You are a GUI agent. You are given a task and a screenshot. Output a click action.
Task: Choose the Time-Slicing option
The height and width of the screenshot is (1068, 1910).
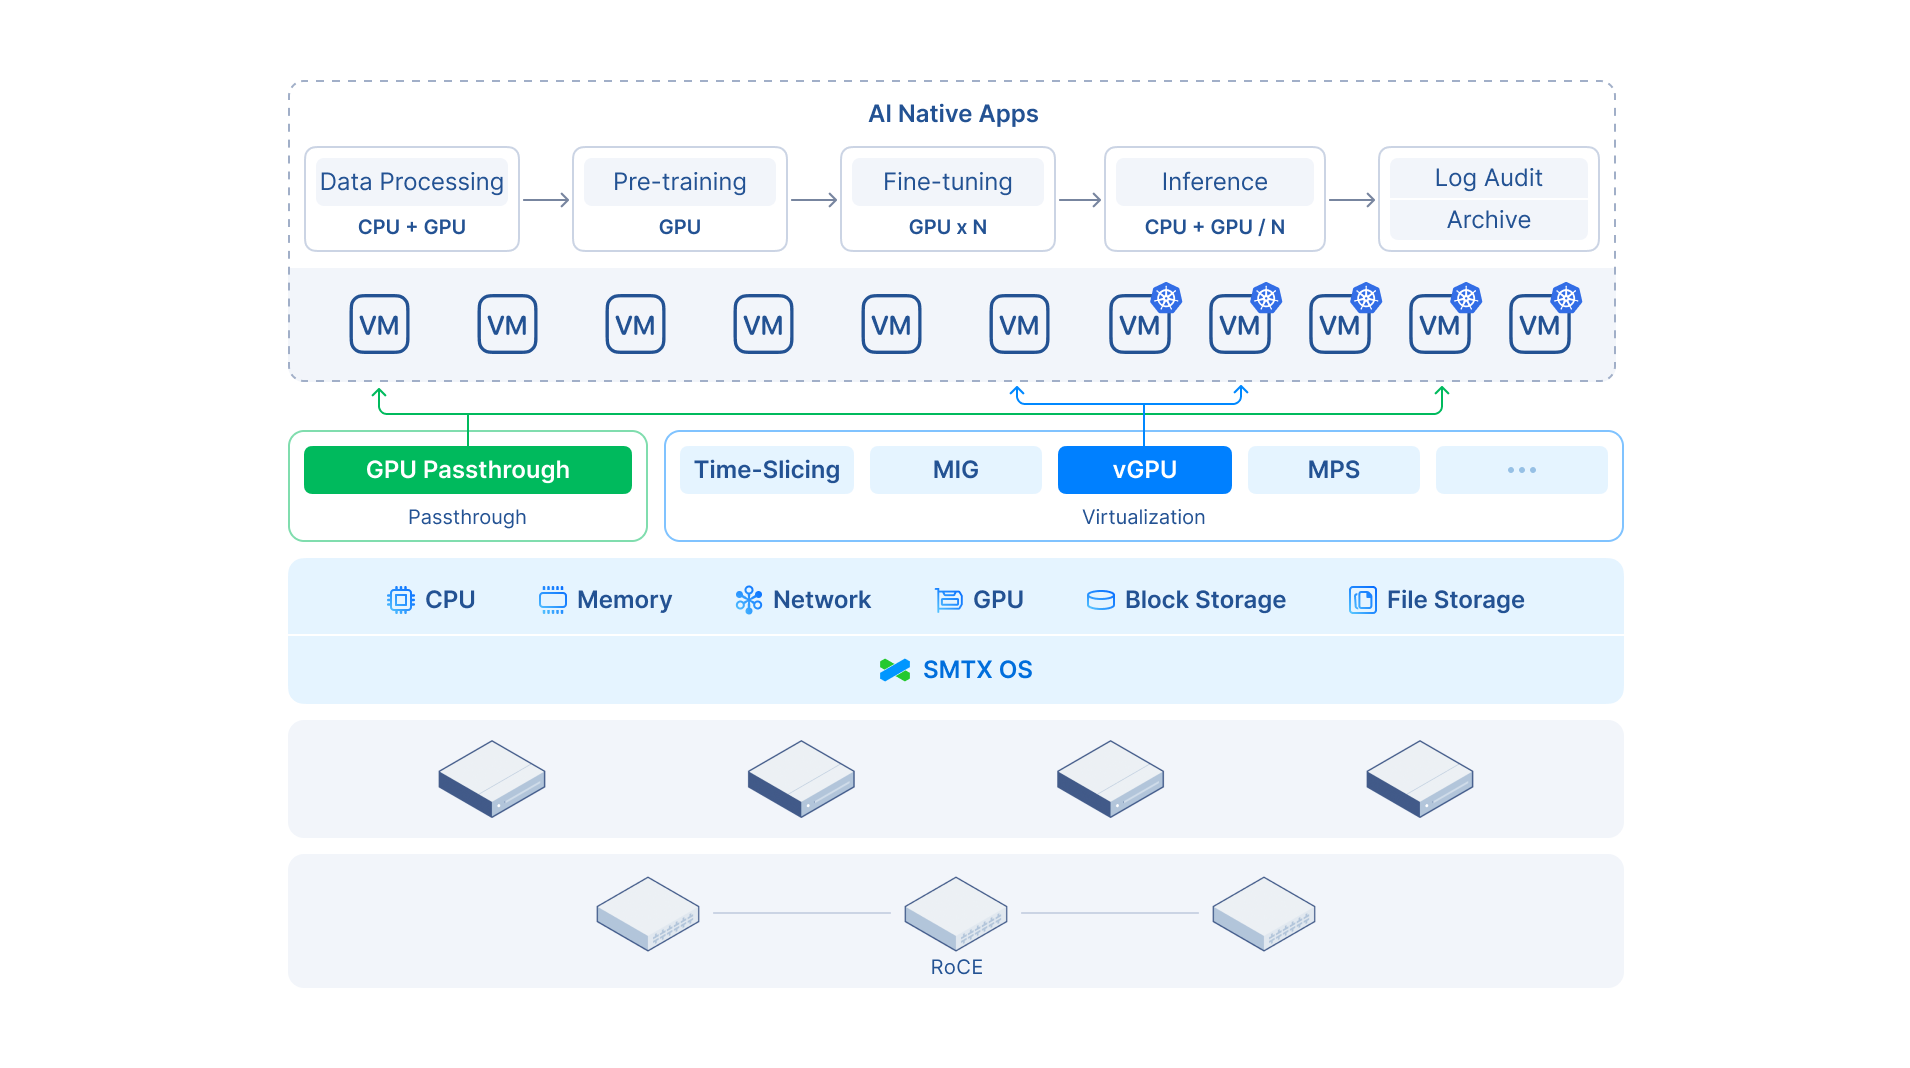coord(766,470)
